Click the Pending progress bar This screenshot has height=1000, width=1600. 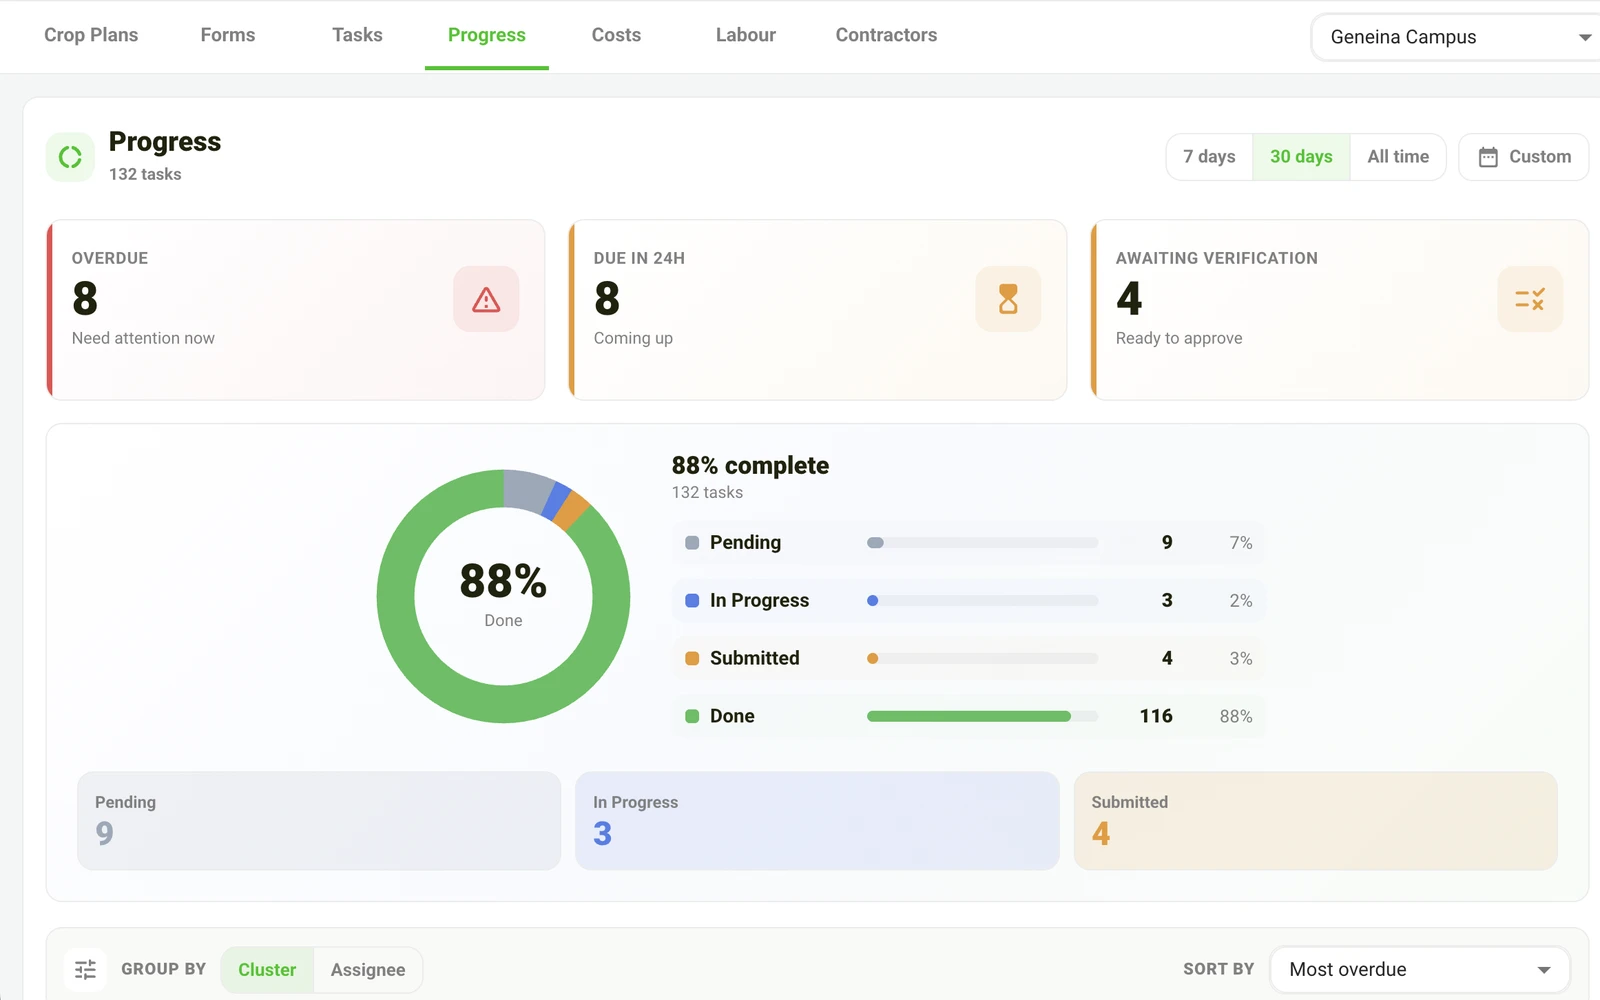982,543
